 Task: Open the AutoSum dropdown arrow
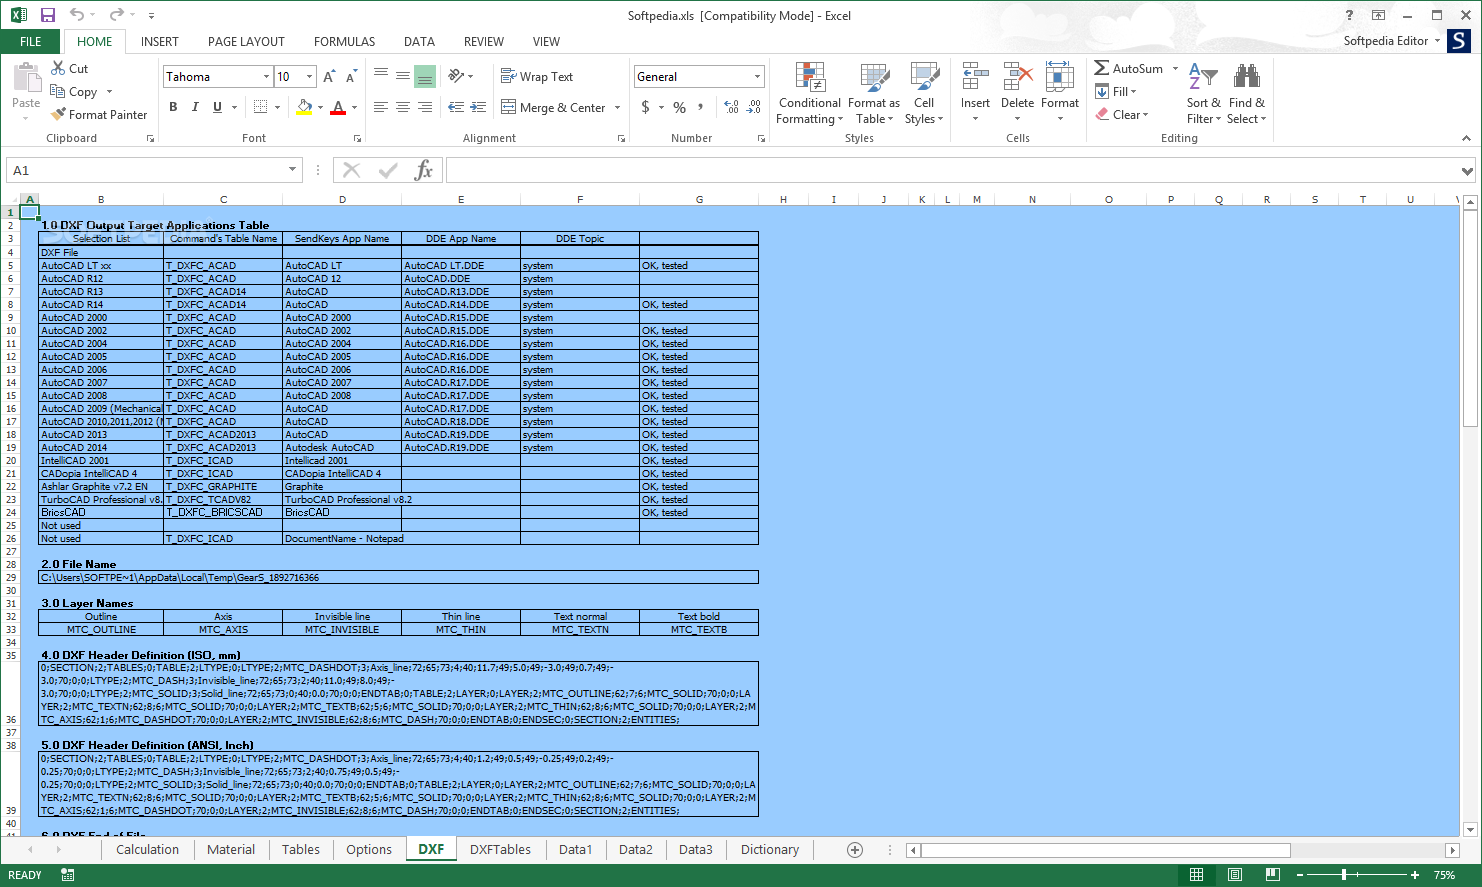pos(1175,69)
